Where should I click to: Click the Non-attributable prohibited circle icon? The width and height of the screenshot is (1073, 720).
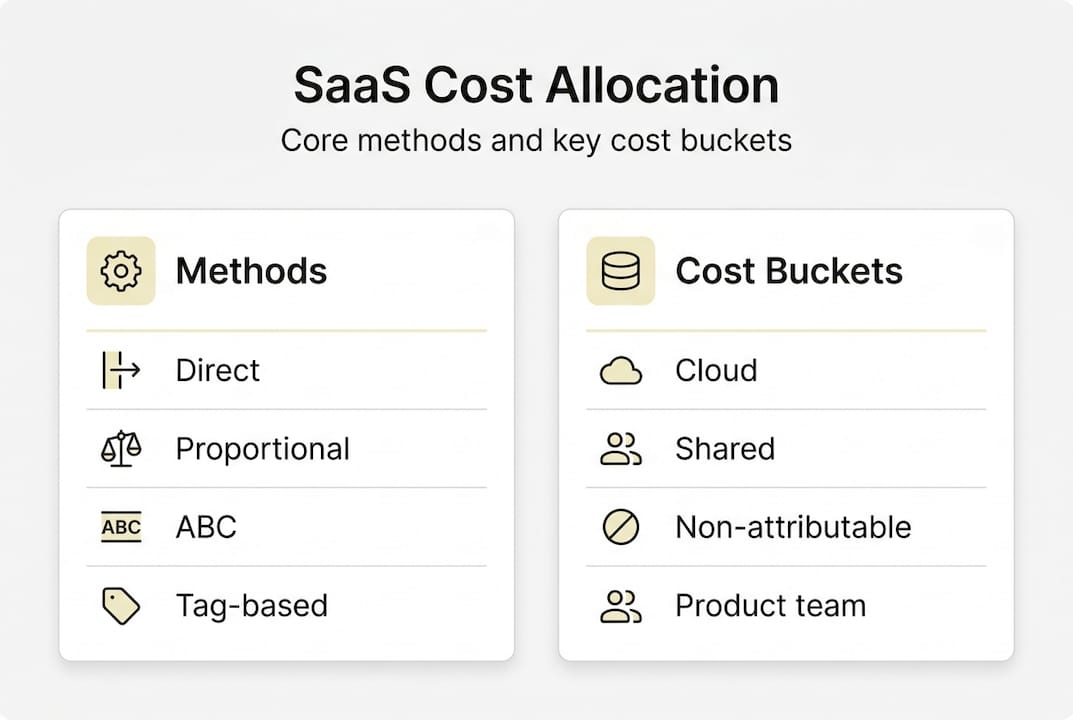tap(621, 527)
